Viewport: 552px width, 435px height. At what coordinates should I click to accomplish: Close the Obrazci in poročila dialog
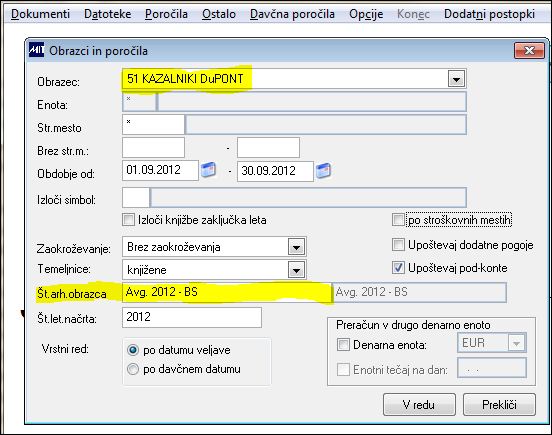[x=529, y=51]
